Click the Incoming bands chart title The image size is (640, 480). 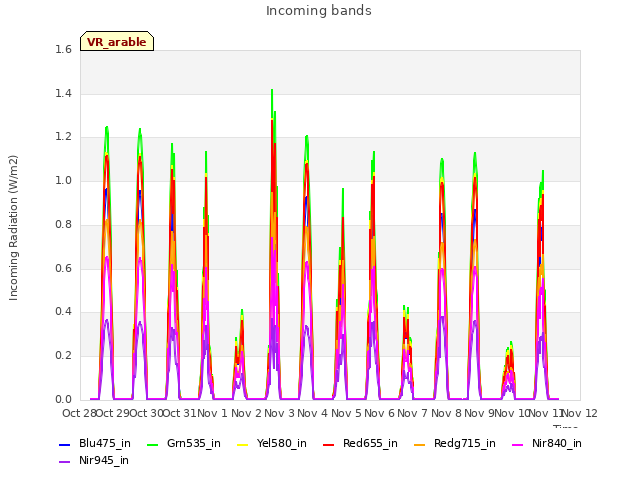(319, 11)
